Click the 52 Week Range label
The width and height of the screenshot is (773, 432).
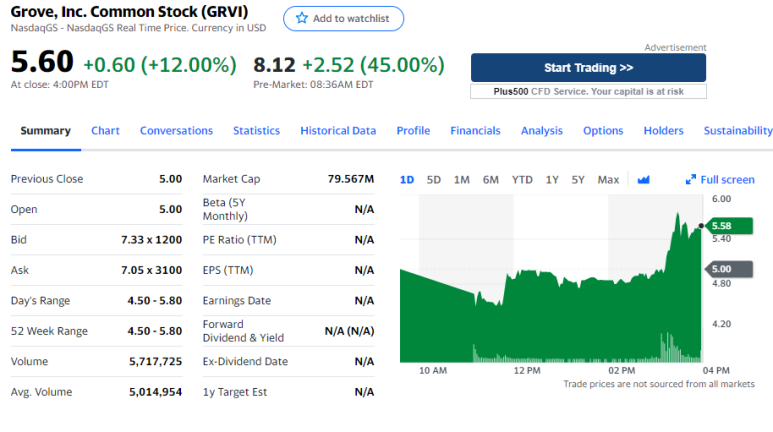click(x=49, y=331)
